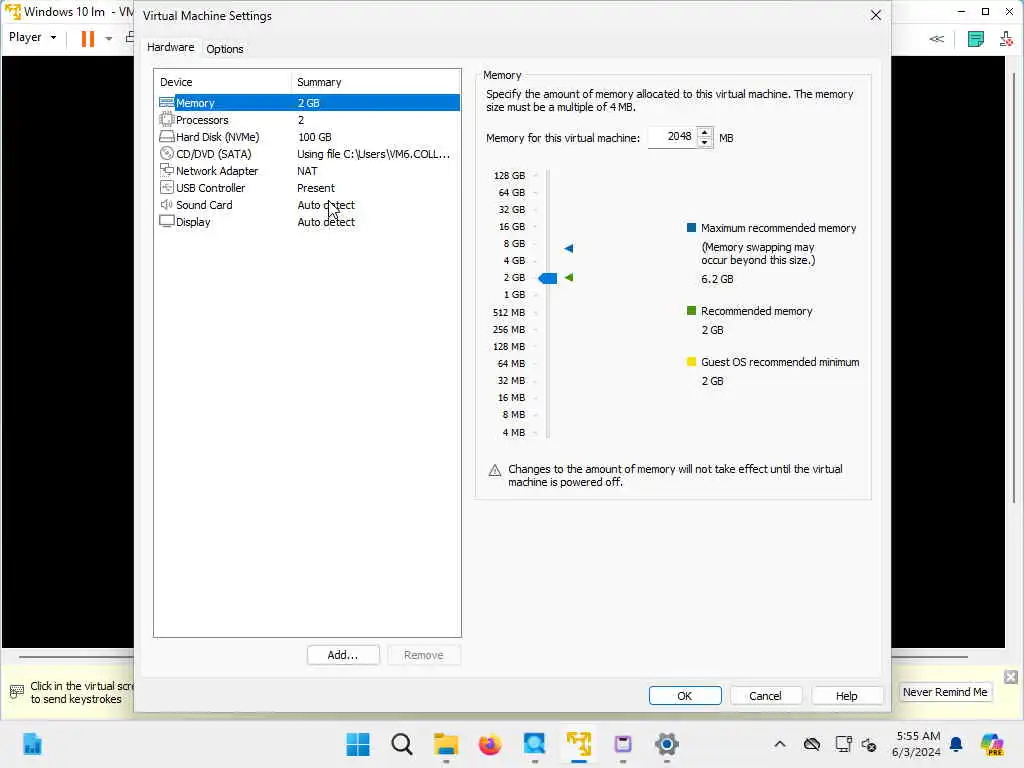This screenshot has height=768, width=1024.
Task: Click the NAT network adapter summary
Action: (307, 170)
